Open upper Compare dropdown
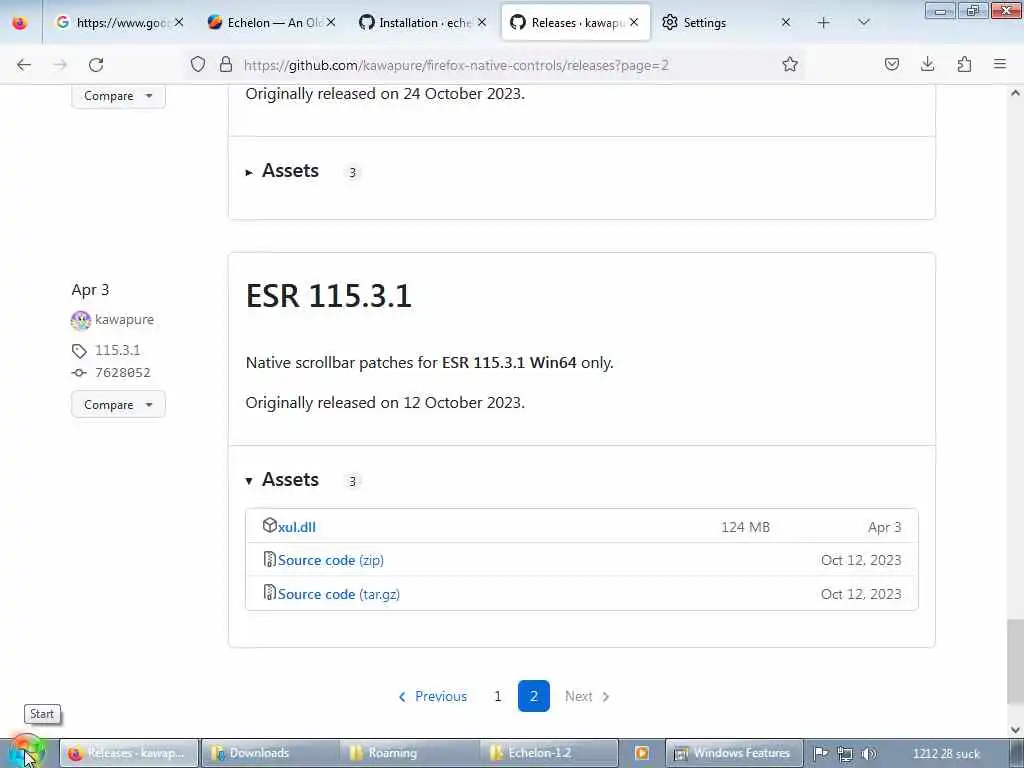 pos(118,95)
